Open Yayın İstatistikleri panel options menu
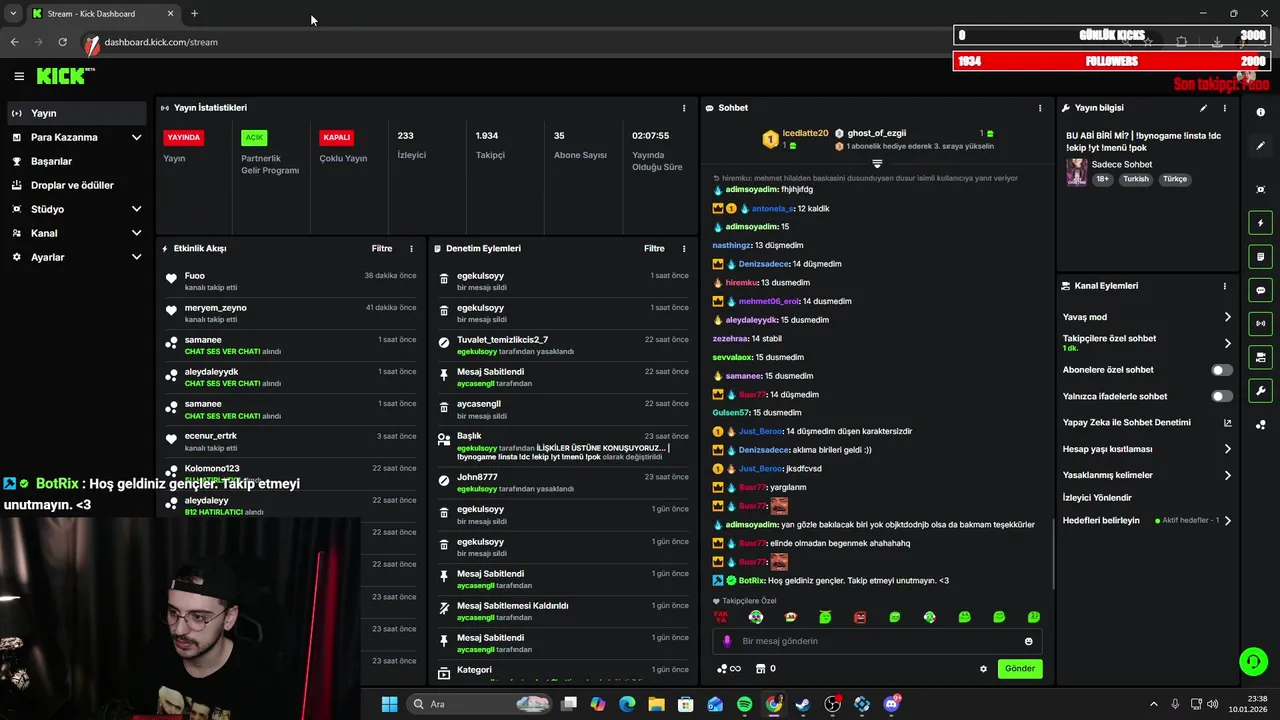1280x720 pixels. point(684,108)
